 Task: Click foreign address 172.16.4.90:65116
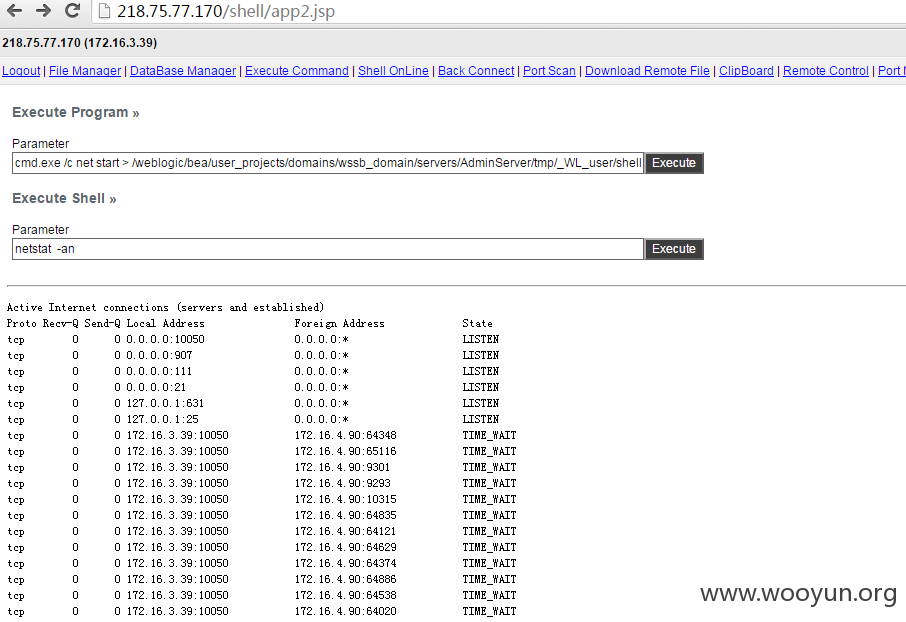[x=346, y=451]
